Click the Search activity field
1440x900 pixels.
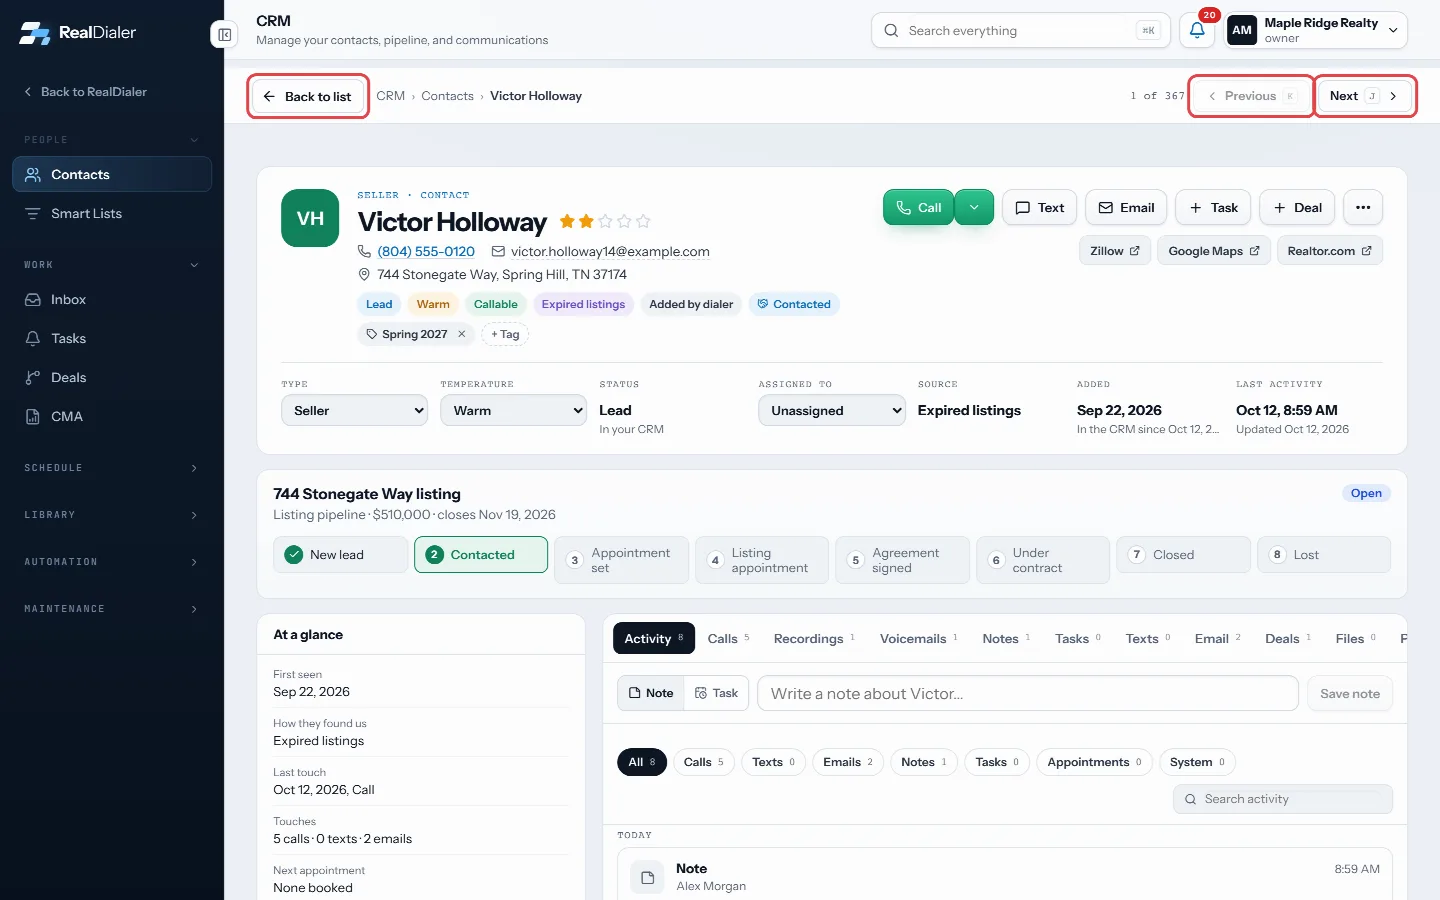1283,799
